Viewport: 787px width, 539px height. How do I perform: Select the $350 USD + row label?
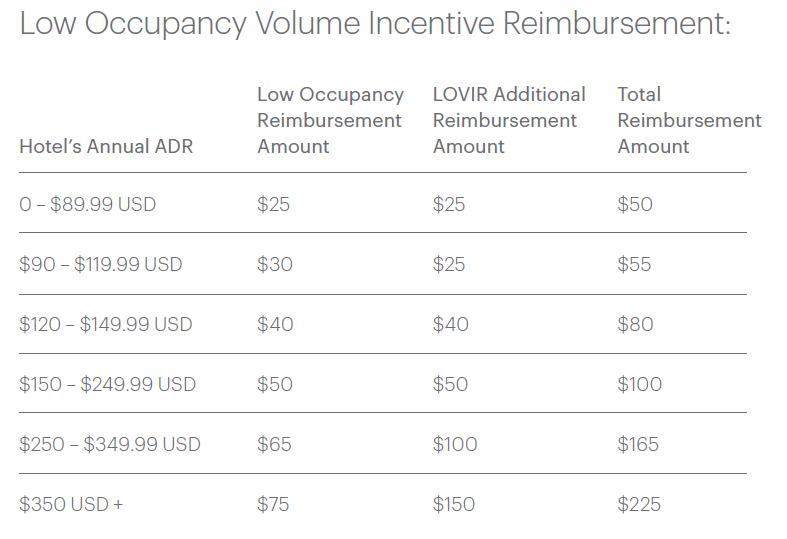pos(71,504)
